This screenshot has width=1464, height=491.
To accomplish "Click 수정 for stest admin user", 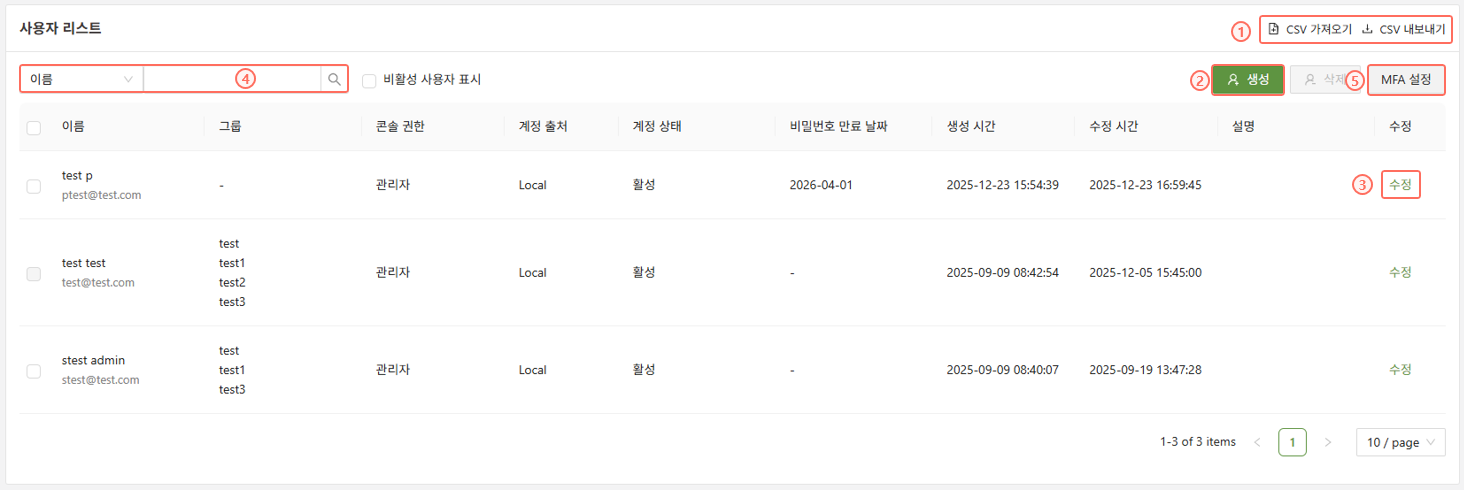I will (x=1400, y=369).
